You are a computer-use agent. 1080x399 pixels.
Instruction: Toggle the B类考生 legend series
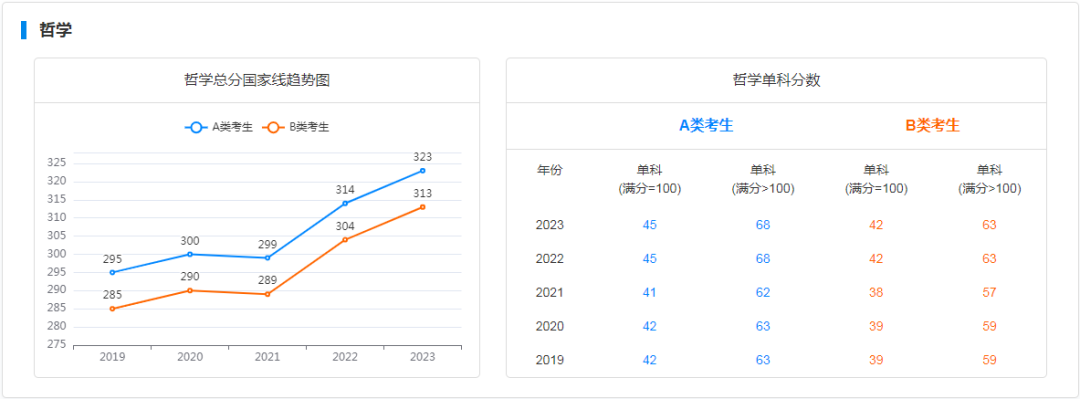click(x=296, y=127)
